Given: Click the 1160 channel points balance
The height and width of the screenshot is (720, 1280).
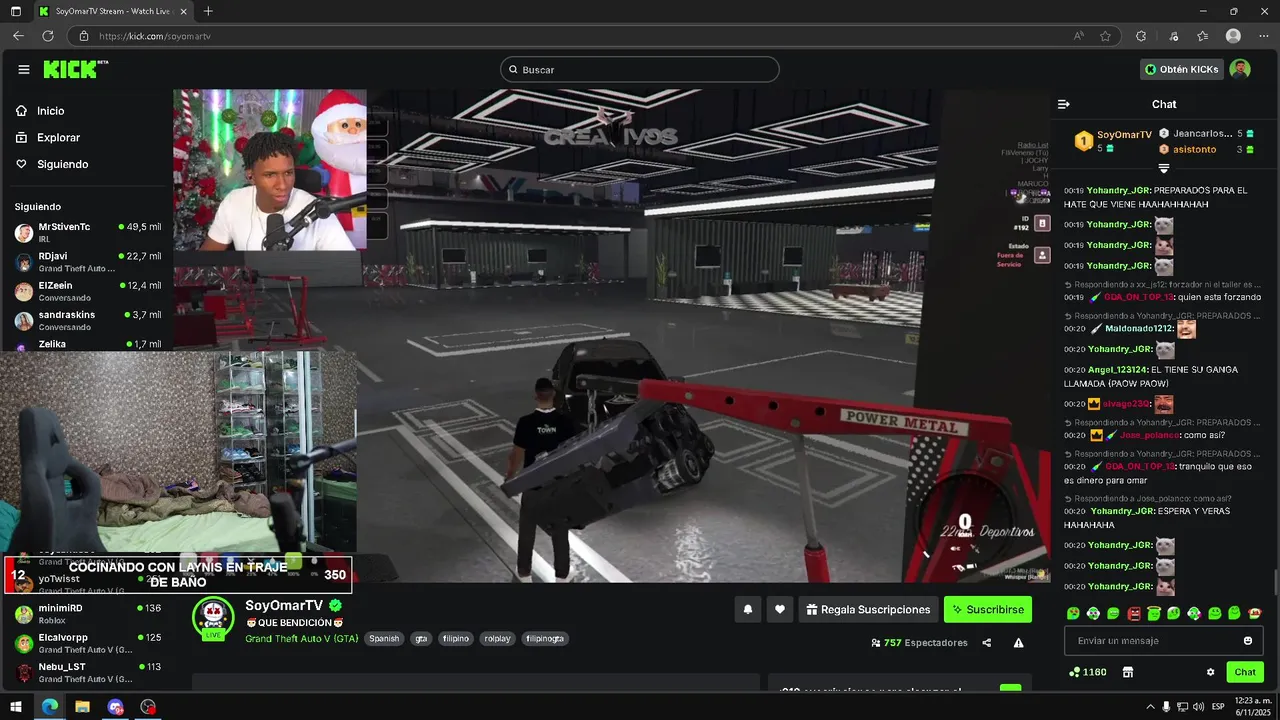Looking at the screenshot, I should click(x=1088, y=672).
